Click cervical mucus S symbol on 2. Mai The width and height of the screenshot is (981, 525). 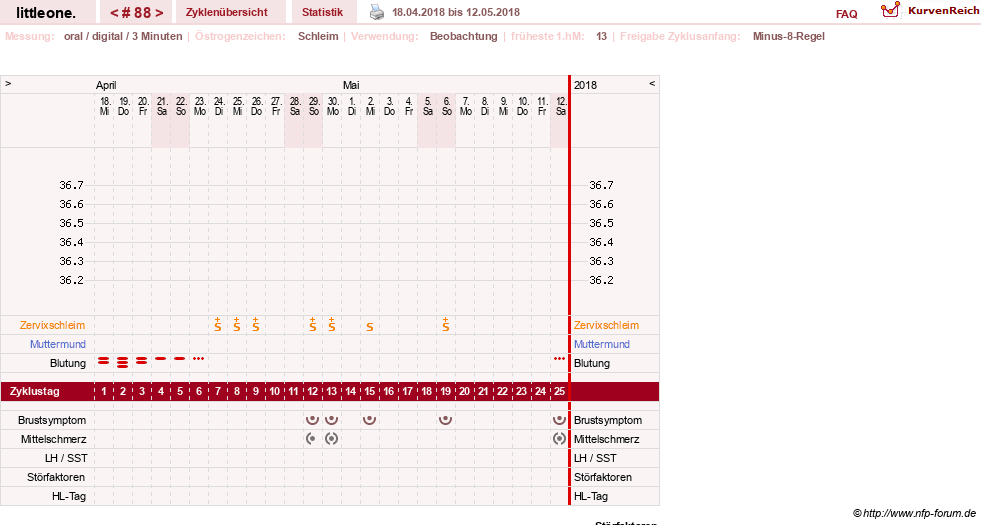370,327
